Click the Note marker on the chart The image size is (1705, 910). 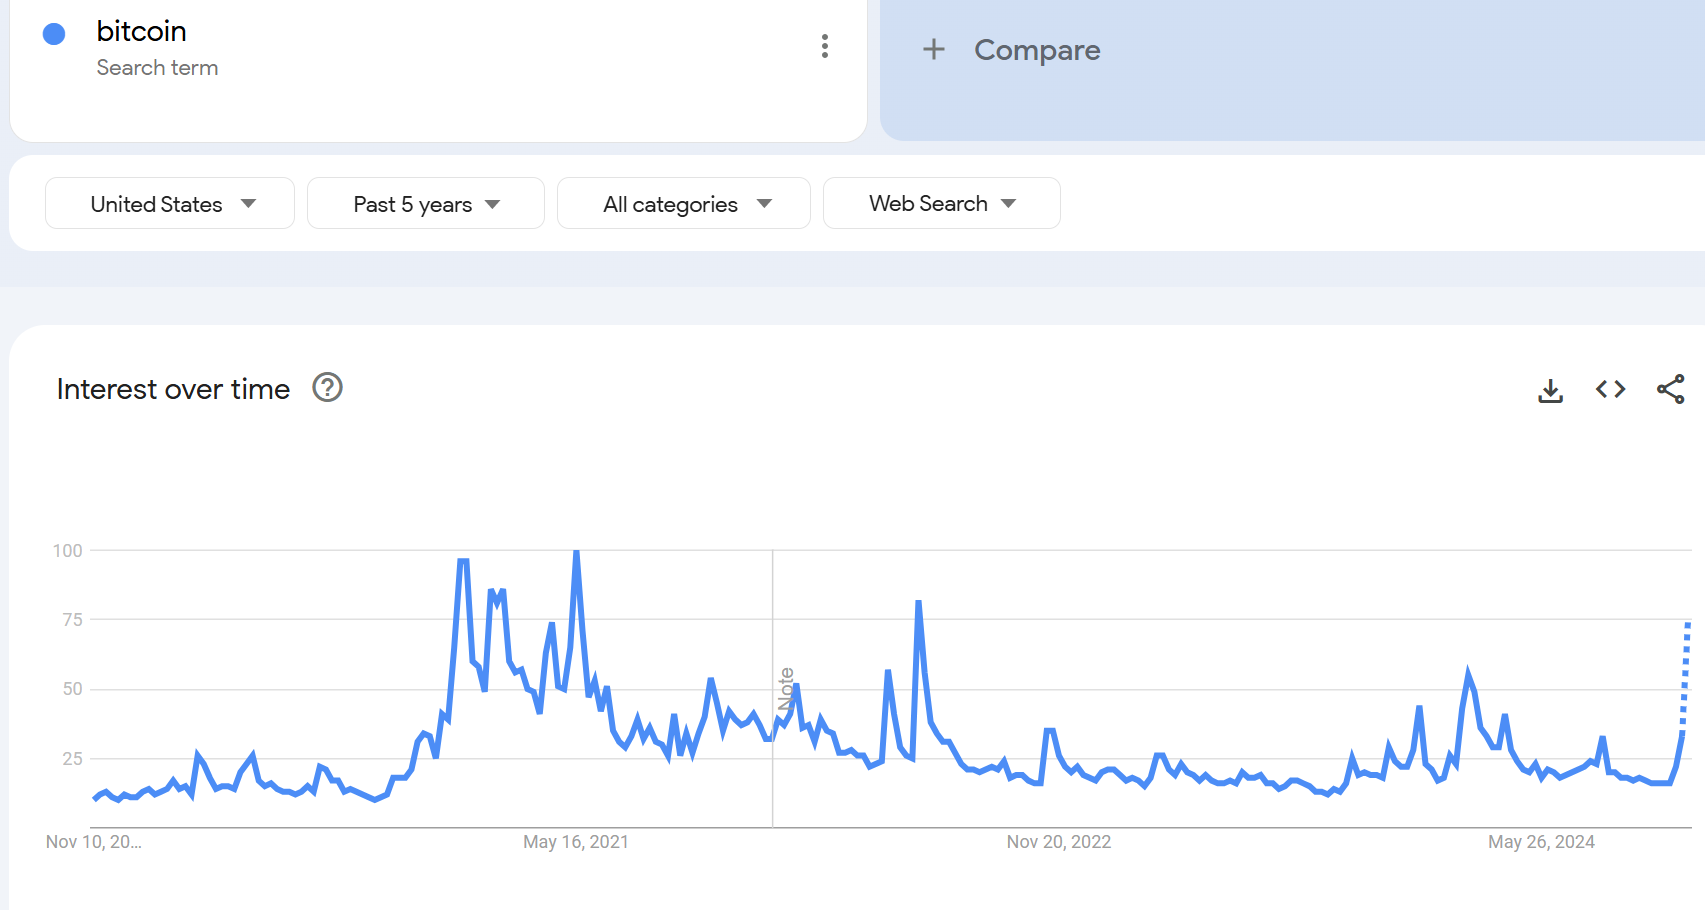tap(786, 689)
